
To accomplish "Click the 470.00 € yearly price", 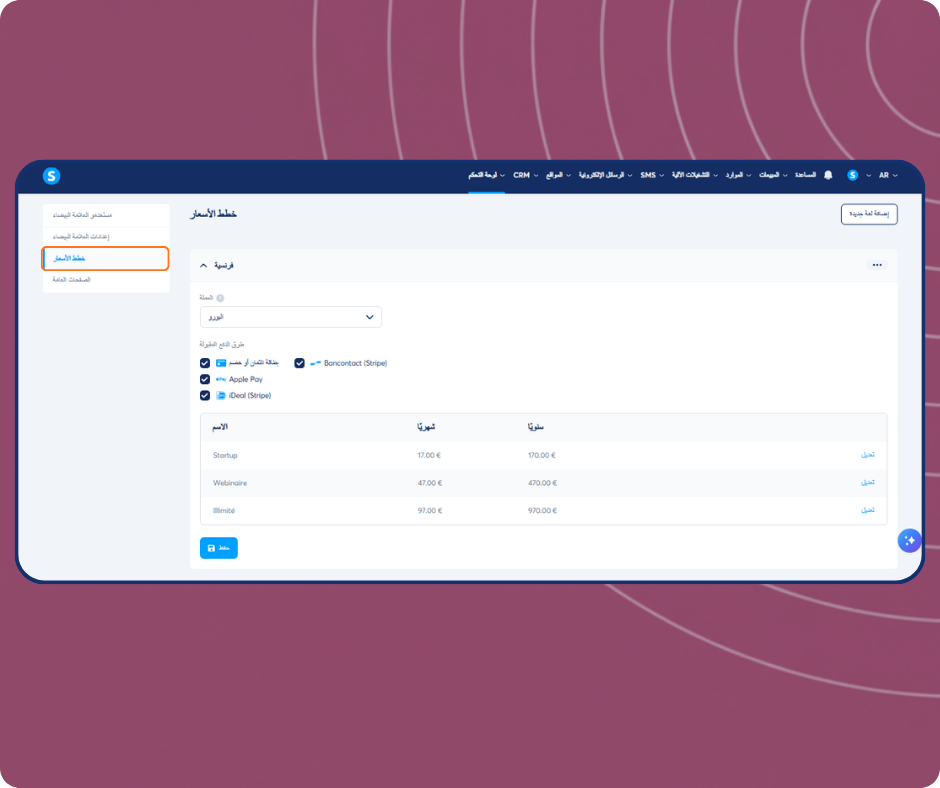I will click(x=542, y=483).
